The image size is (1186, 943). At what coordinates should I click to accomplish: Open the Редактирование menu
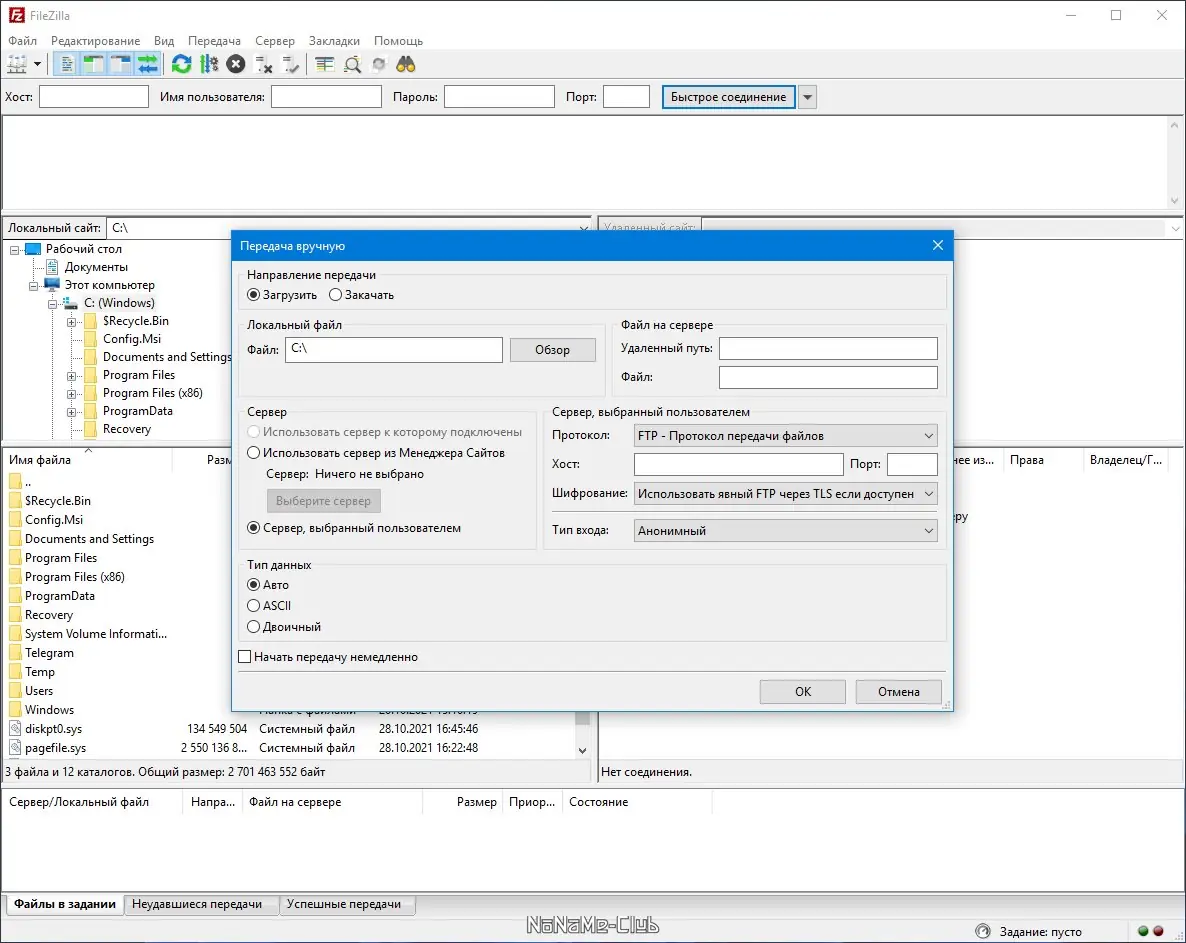[x=95, y=41]
